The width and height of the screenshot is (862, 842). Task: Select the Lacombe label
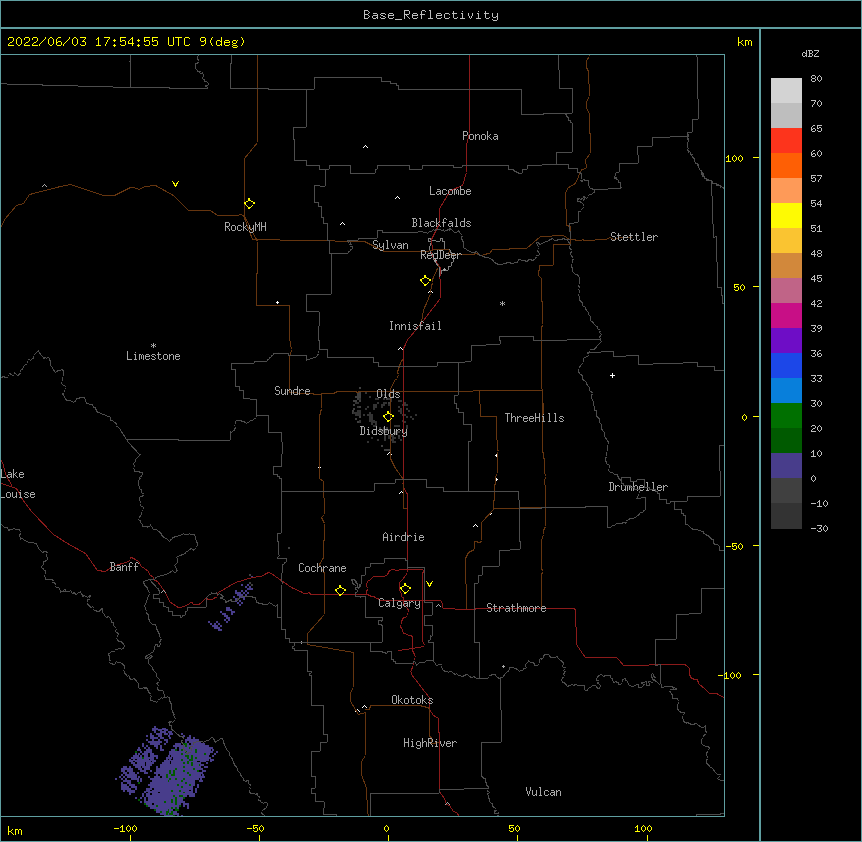pyautogui.click(x=450, y=191)
